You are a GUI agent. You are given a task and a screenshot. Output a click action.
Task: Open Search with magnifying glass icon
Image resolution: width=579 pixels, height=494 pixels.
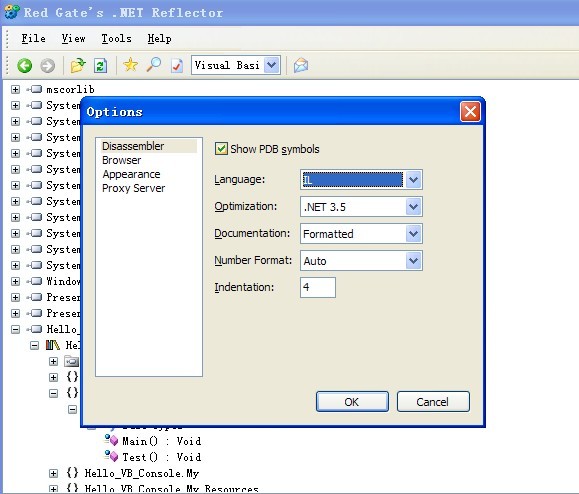click(x=154, y=65)
